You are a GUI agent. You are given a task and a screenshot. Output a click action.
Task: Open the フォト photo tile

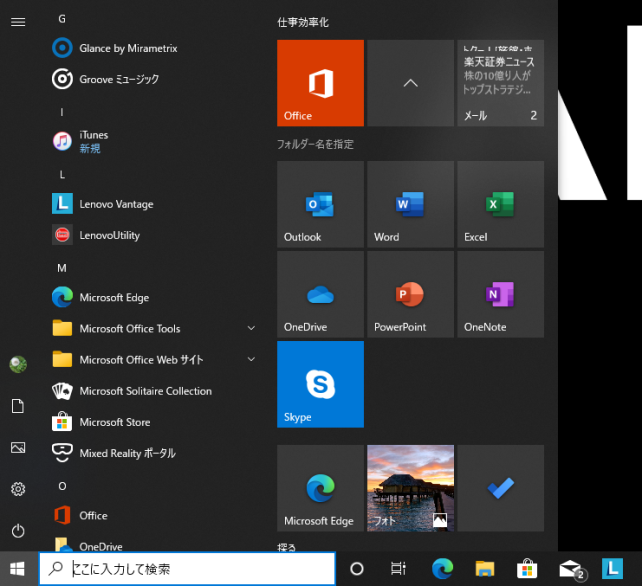tap(410, 488)
